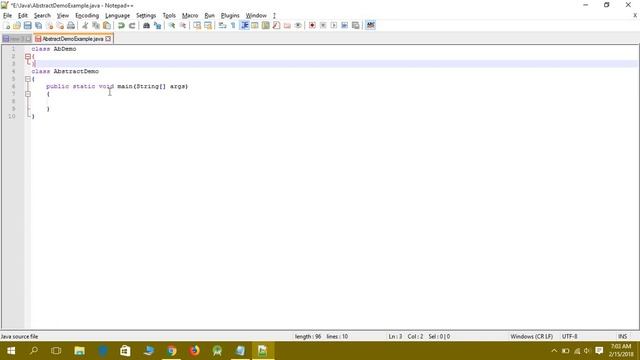Screen dimensions: 640x360
Task: Open the Edit menu
Action: 22,16
